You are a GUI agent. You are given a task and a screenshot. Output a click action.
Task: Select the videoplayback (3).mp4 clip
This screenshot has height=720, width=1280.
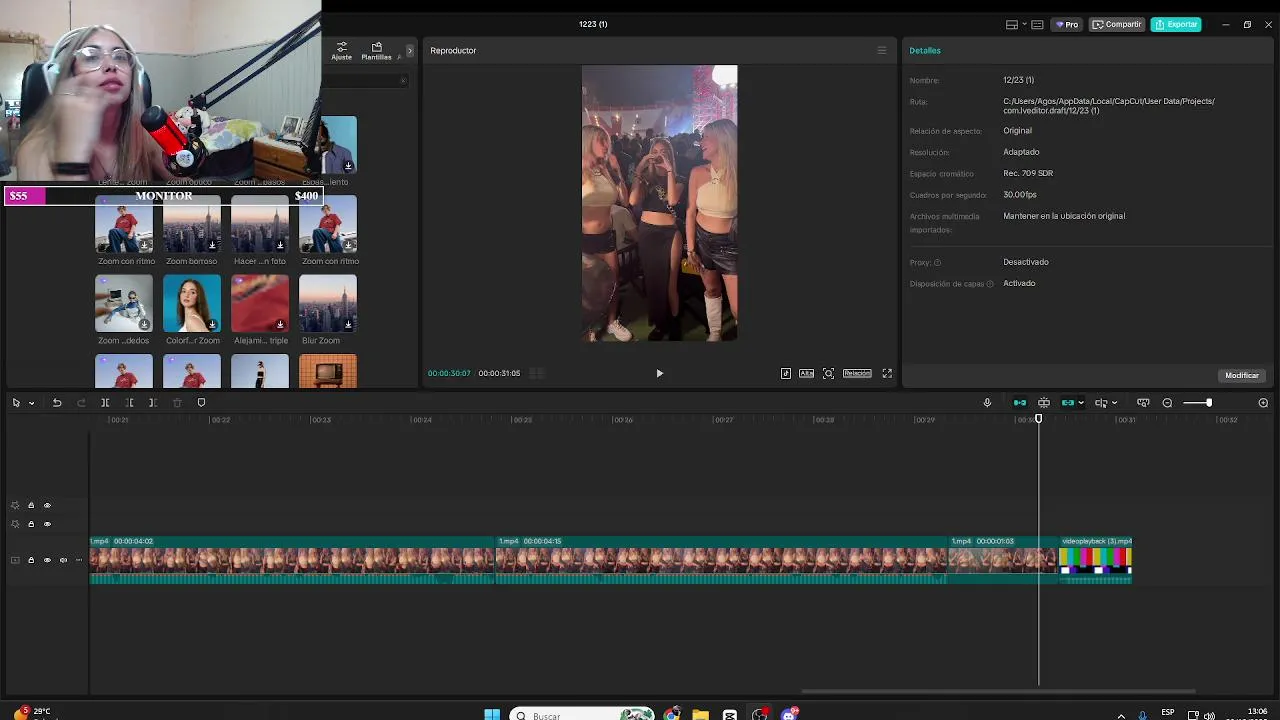click(1095, 560)
